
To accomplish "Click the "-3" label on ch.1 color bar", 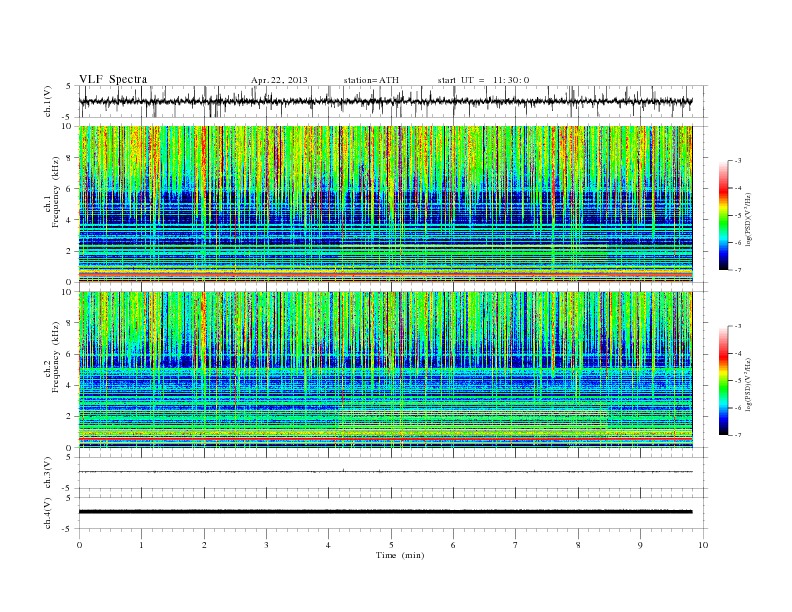I will (x=738, y=161).
